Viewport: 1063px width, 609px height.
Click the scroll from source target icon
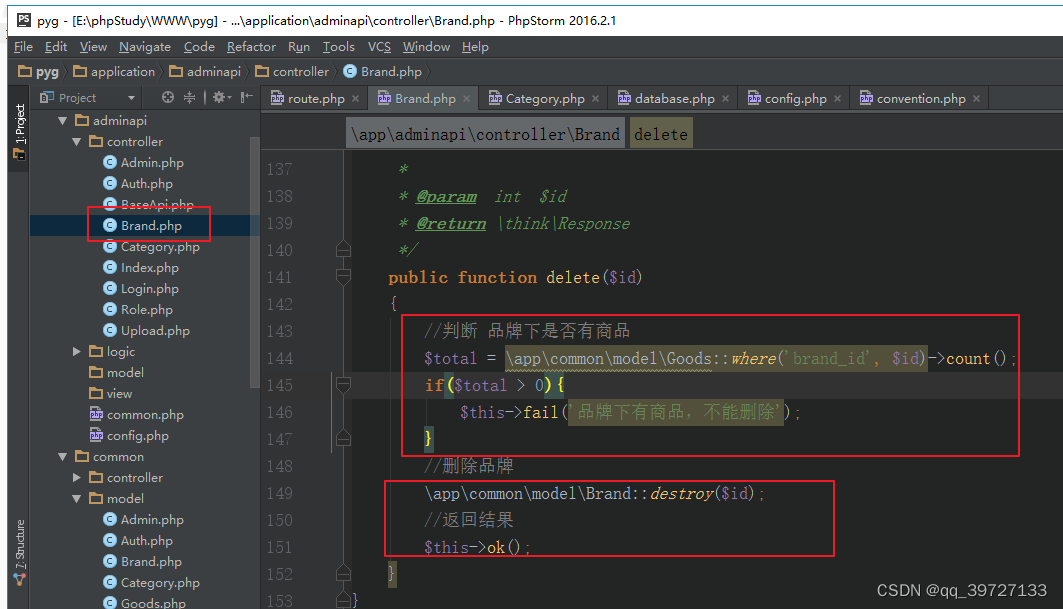coord(167,98)
